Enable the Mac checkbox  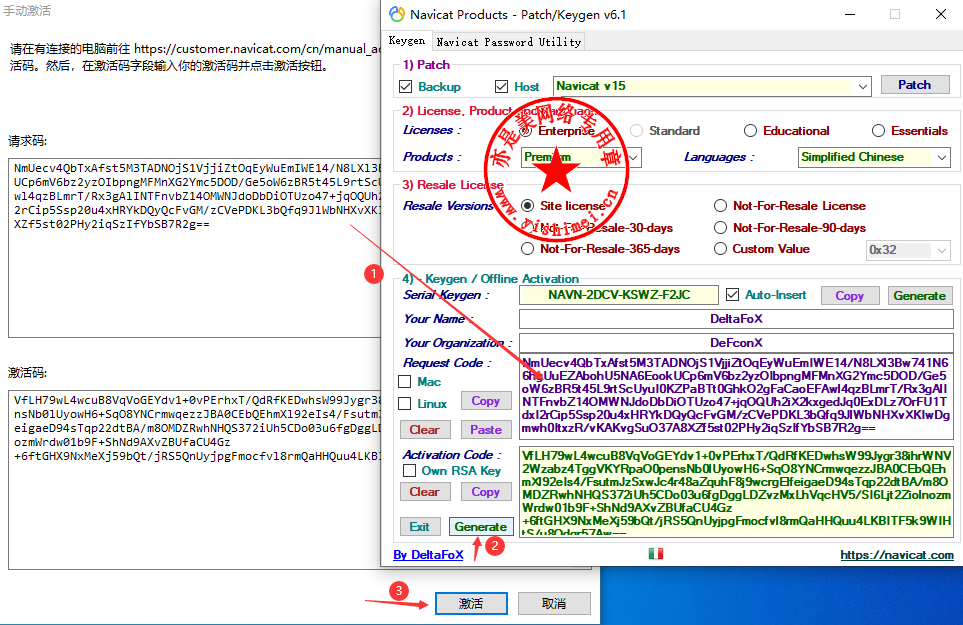pos(404,382)
